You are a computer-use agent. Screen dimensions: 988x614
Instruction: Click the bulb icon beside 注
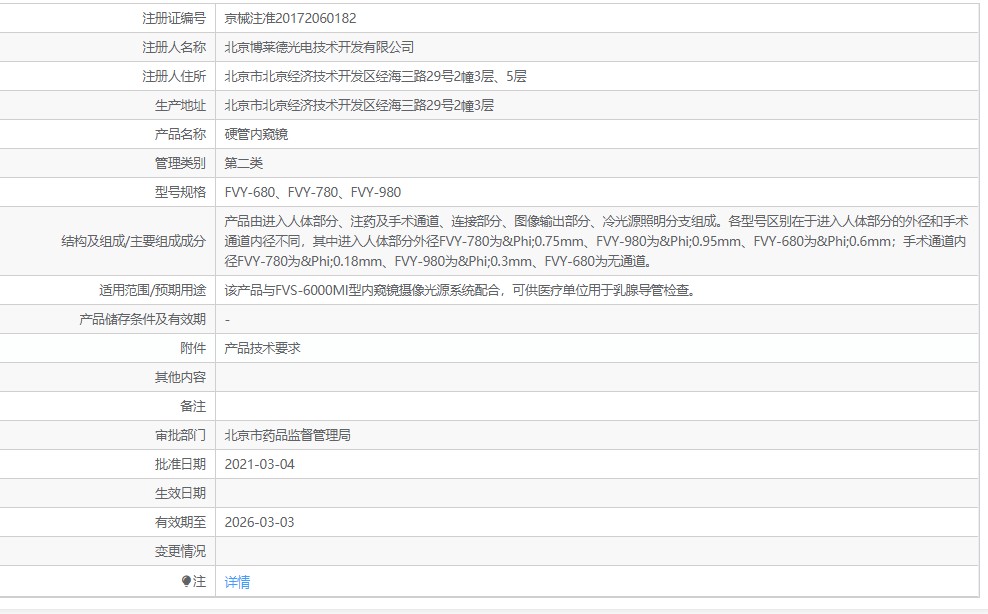(186, 581)
